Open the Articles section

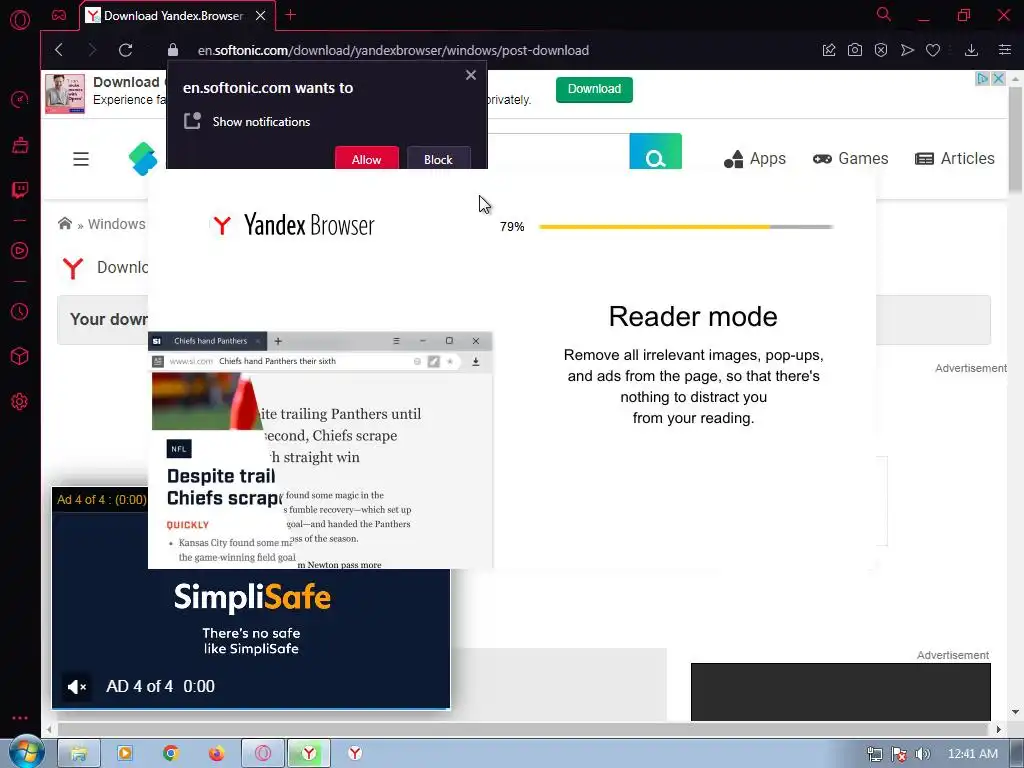[955, 159]
